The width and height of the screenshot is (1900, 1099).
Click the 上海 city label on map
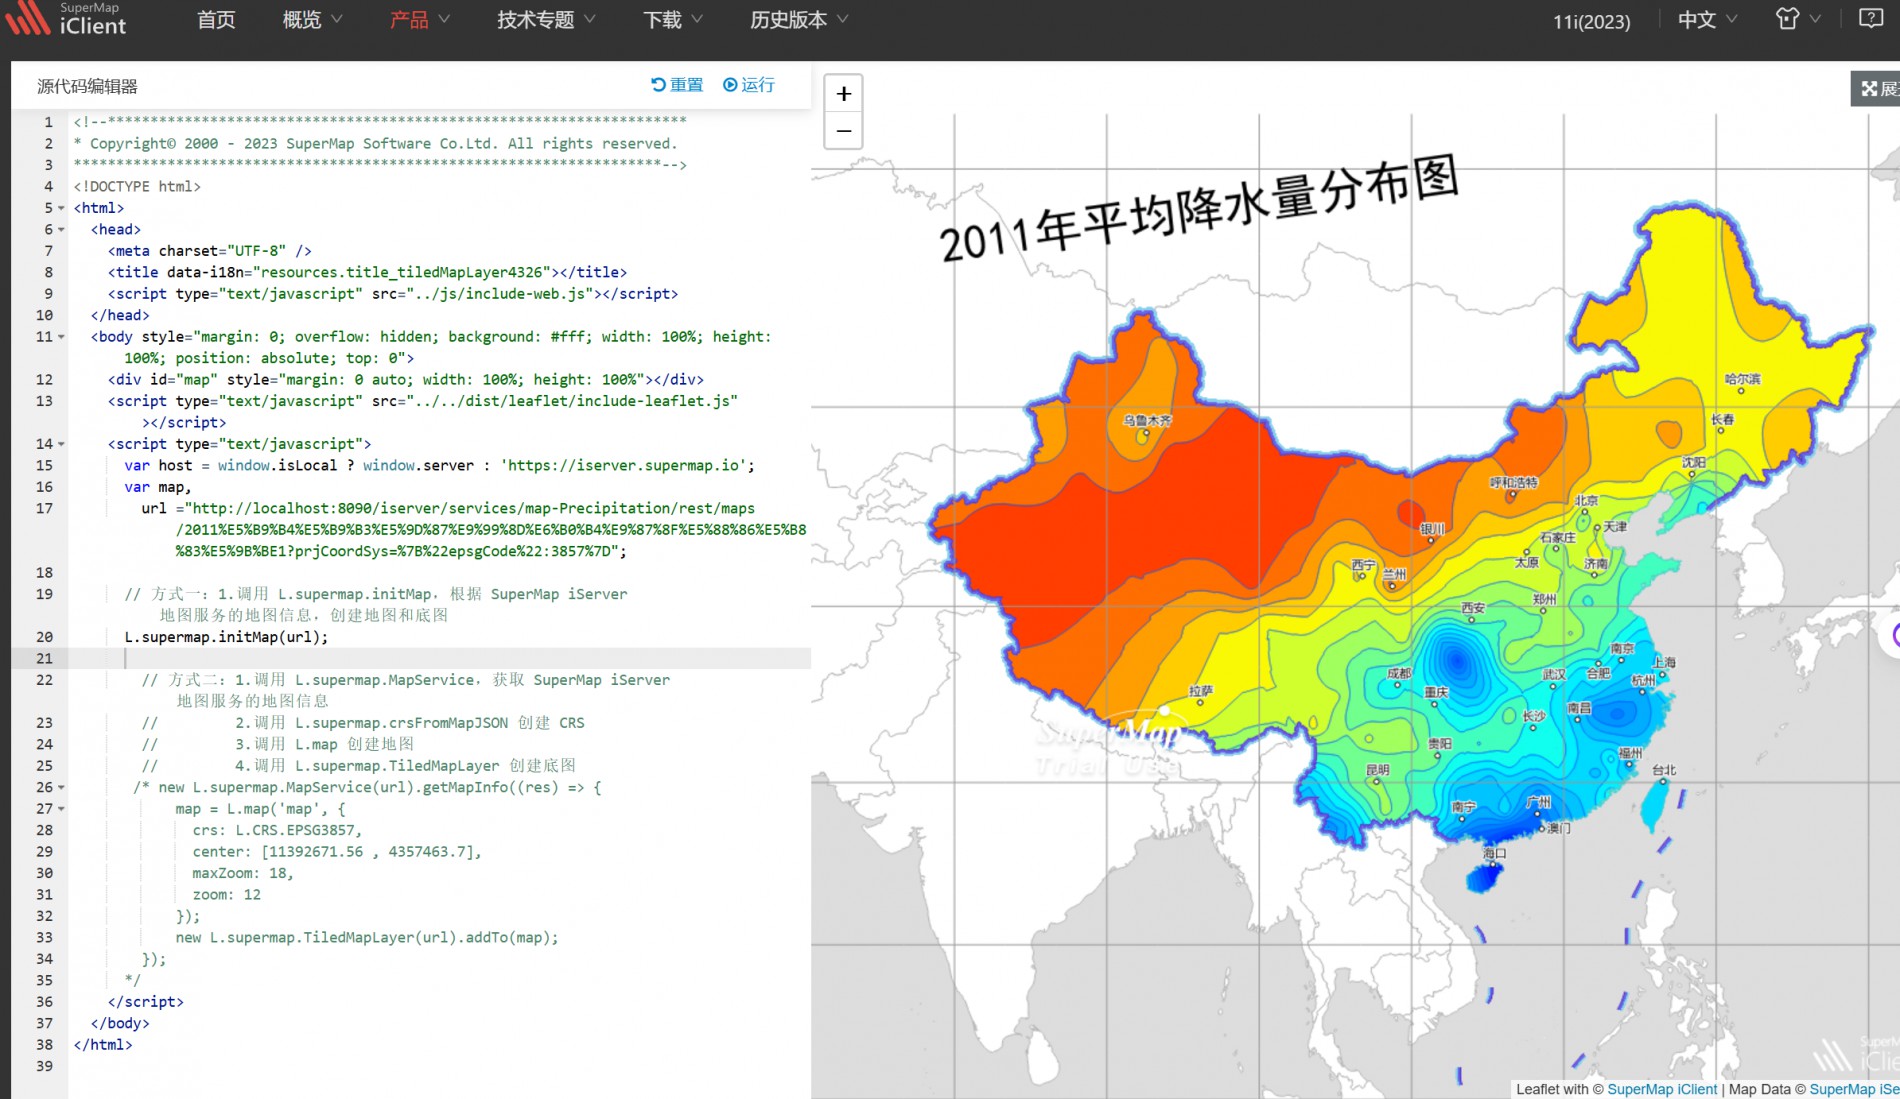1663,662
